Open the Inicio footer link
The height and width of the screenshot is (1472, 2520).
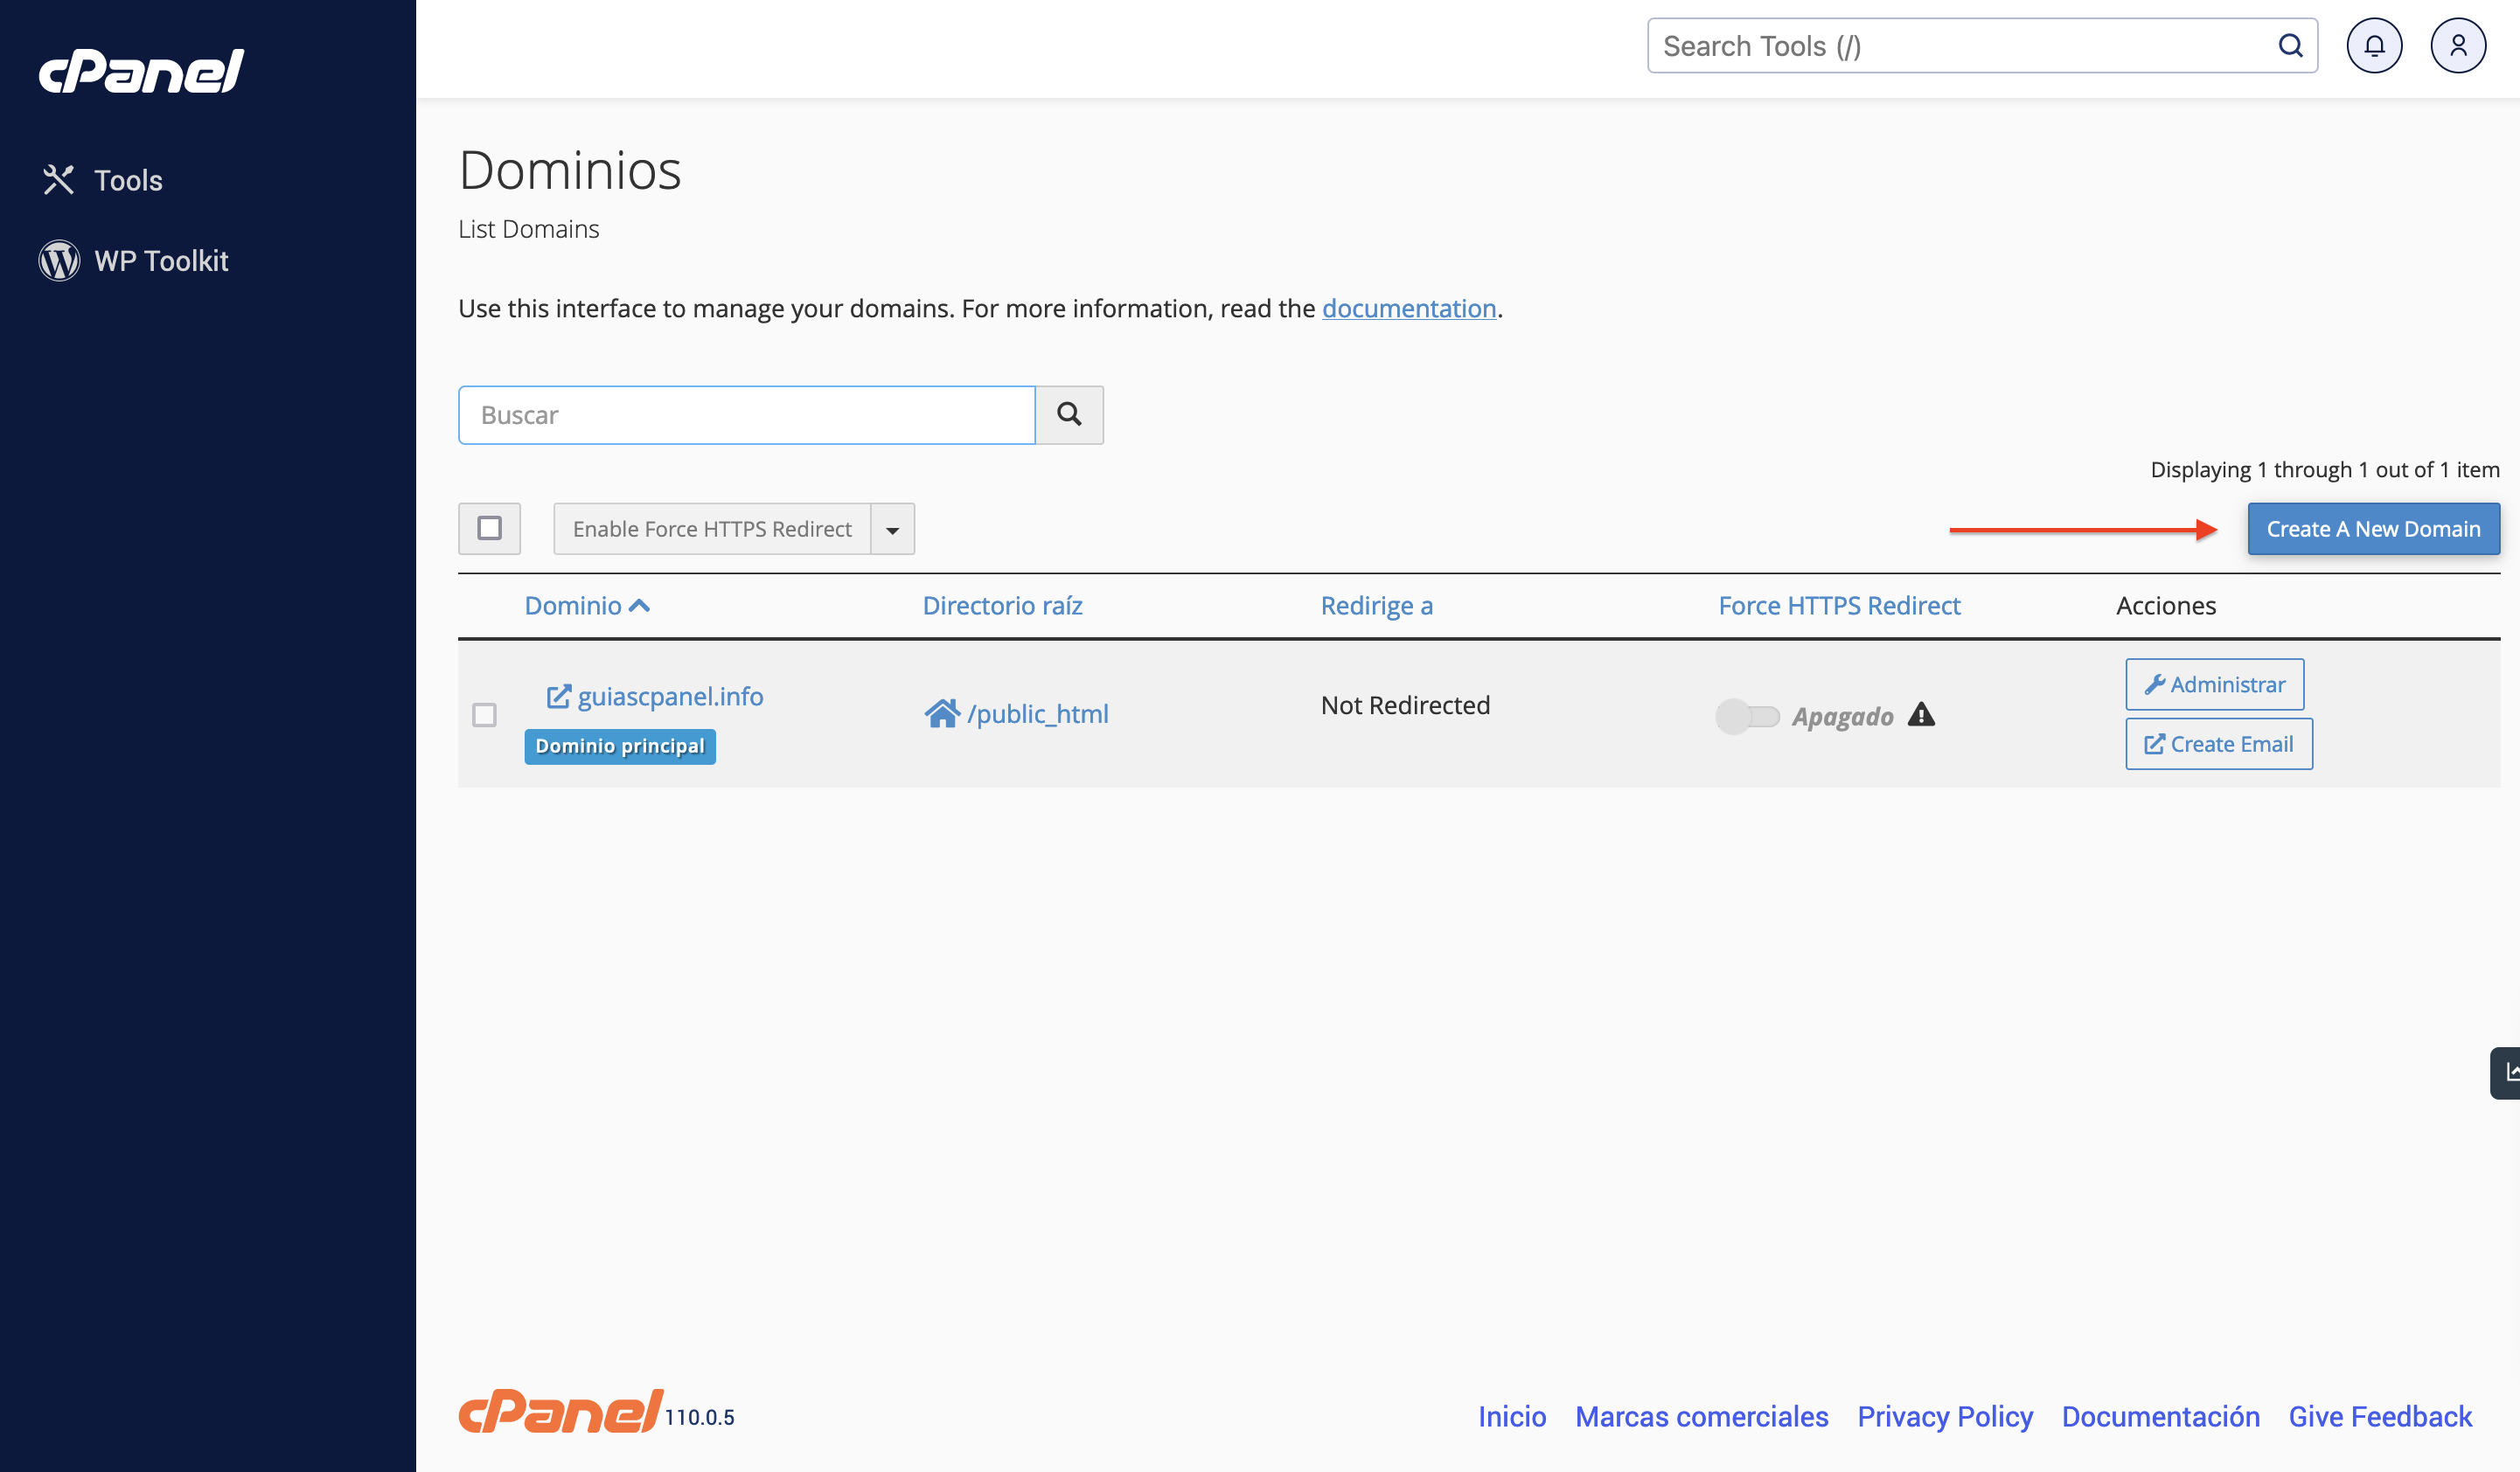(x=1512, y=1417)
